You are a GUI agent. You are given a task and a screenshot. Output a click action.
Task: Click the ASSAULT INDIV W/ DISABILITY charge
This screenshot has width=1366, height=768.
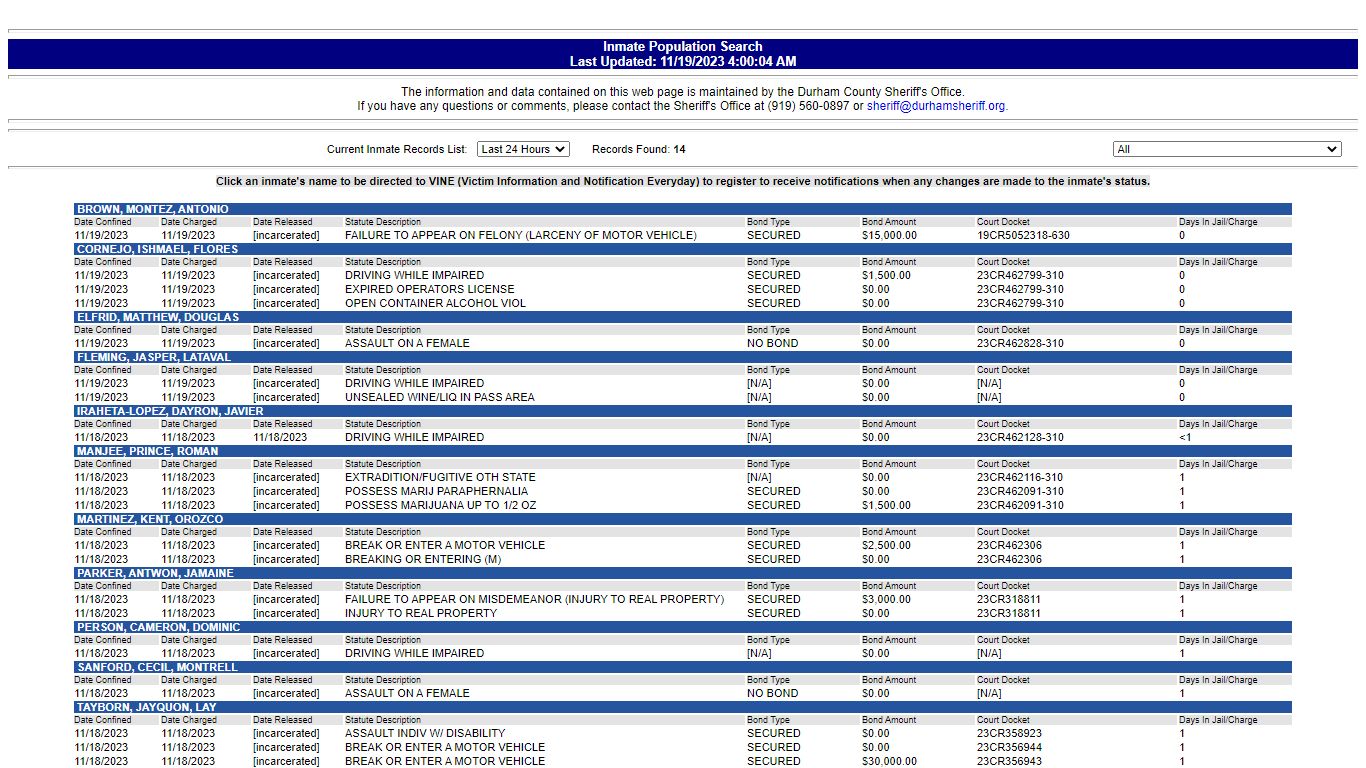425,734
